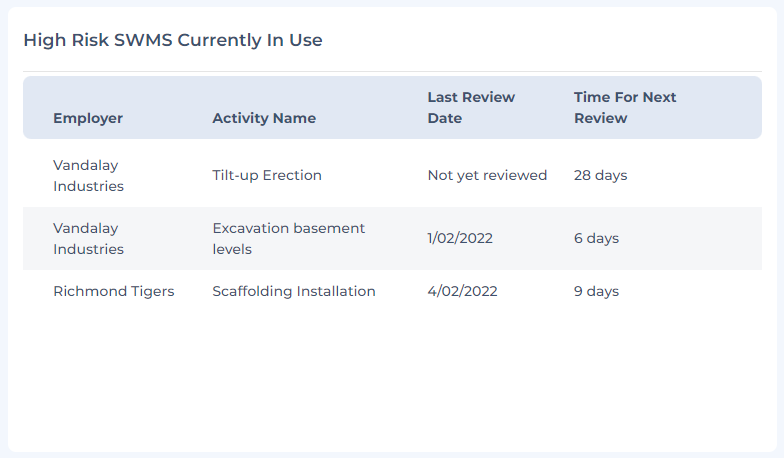Select the 28 days next review value

(x=600, y=176)
